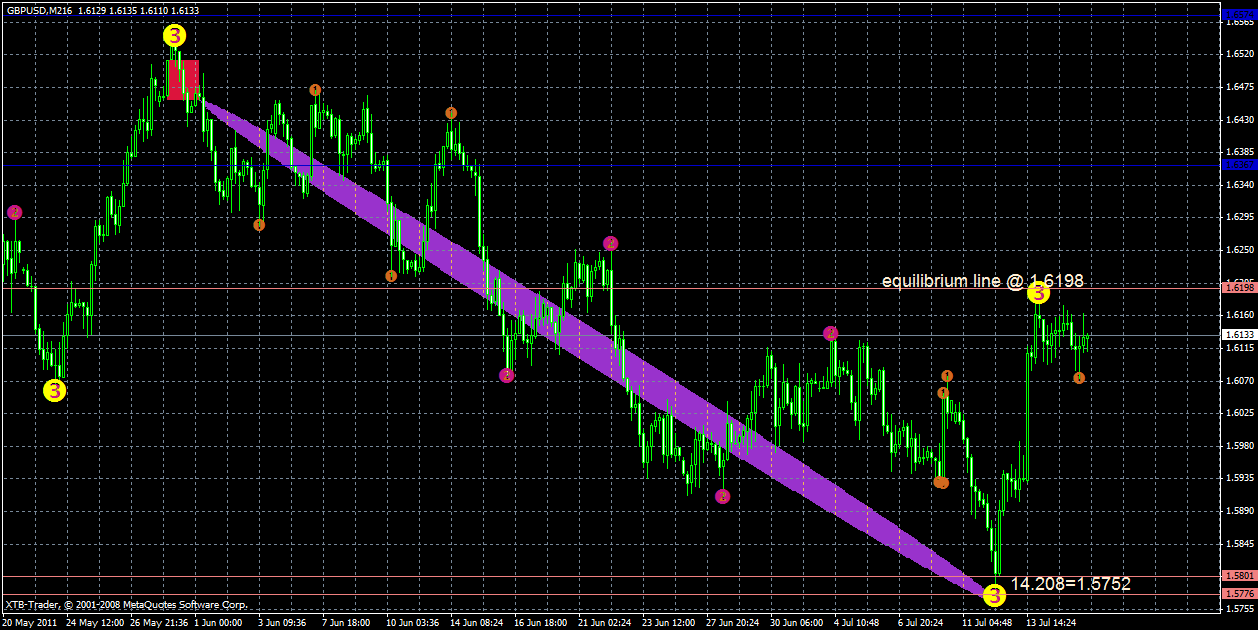Click the 1.6070 price axis label

(x=1240, y=381)
